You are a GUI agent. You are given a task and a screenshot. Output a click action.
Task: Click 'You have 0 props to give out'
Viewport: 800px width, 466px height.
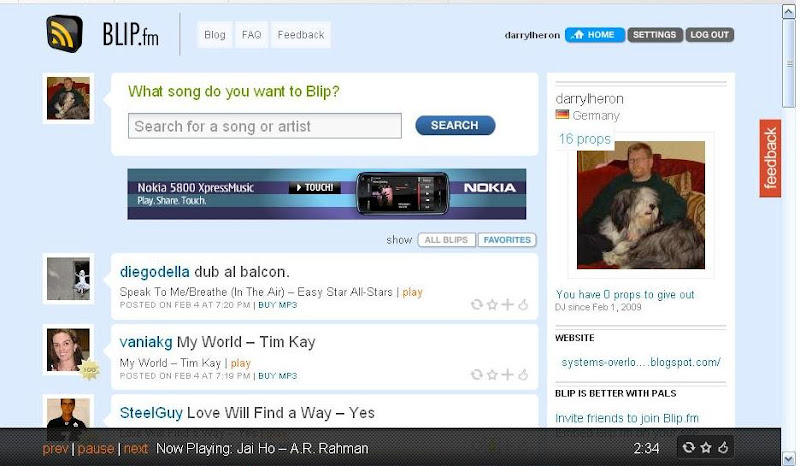(x=625, y=295)
